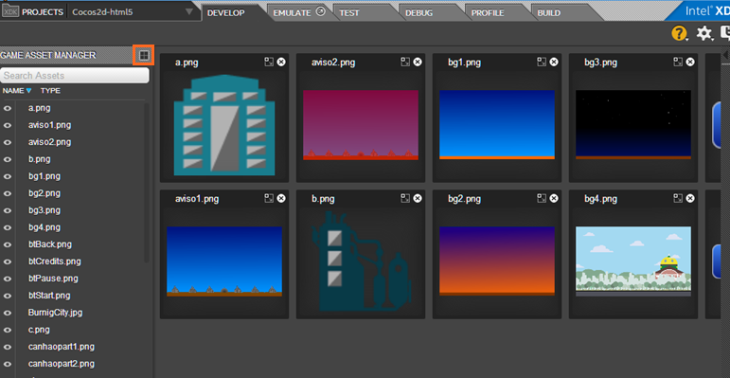
Task: Close the a.png thumbnail card
Action: pos(281,62)
